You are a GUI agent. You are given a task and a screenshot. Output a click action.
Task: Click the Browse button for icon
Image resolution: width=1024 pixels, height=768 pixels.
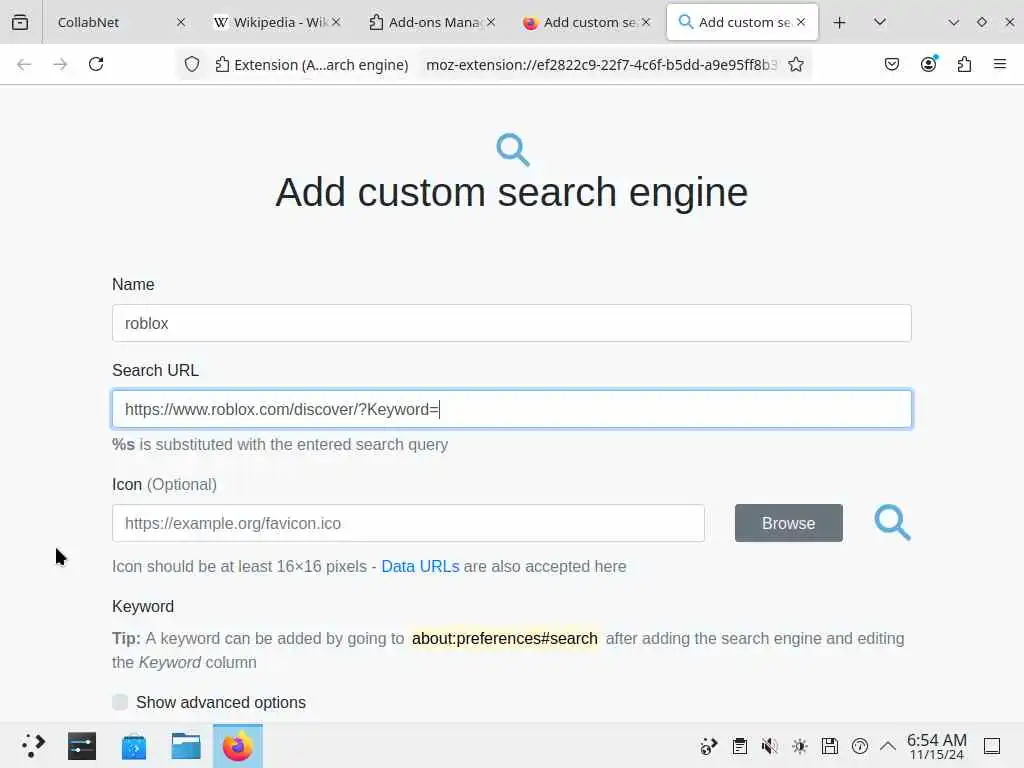coord(788,523)
